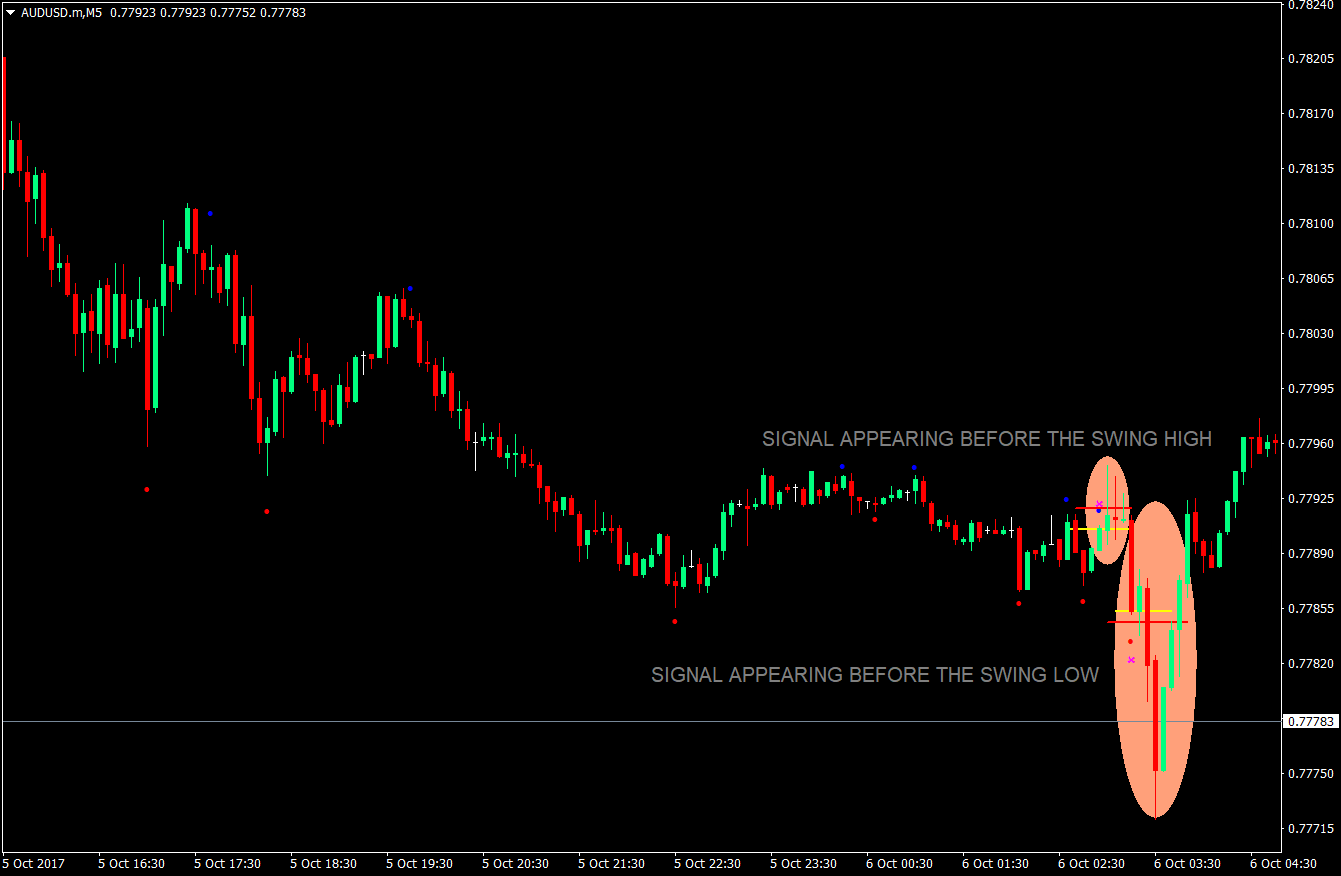Click the current price tag 0.77783 on the axis
This screenshot has width=1341, height=876.
pyautogui.click(x=1310, y=721)
